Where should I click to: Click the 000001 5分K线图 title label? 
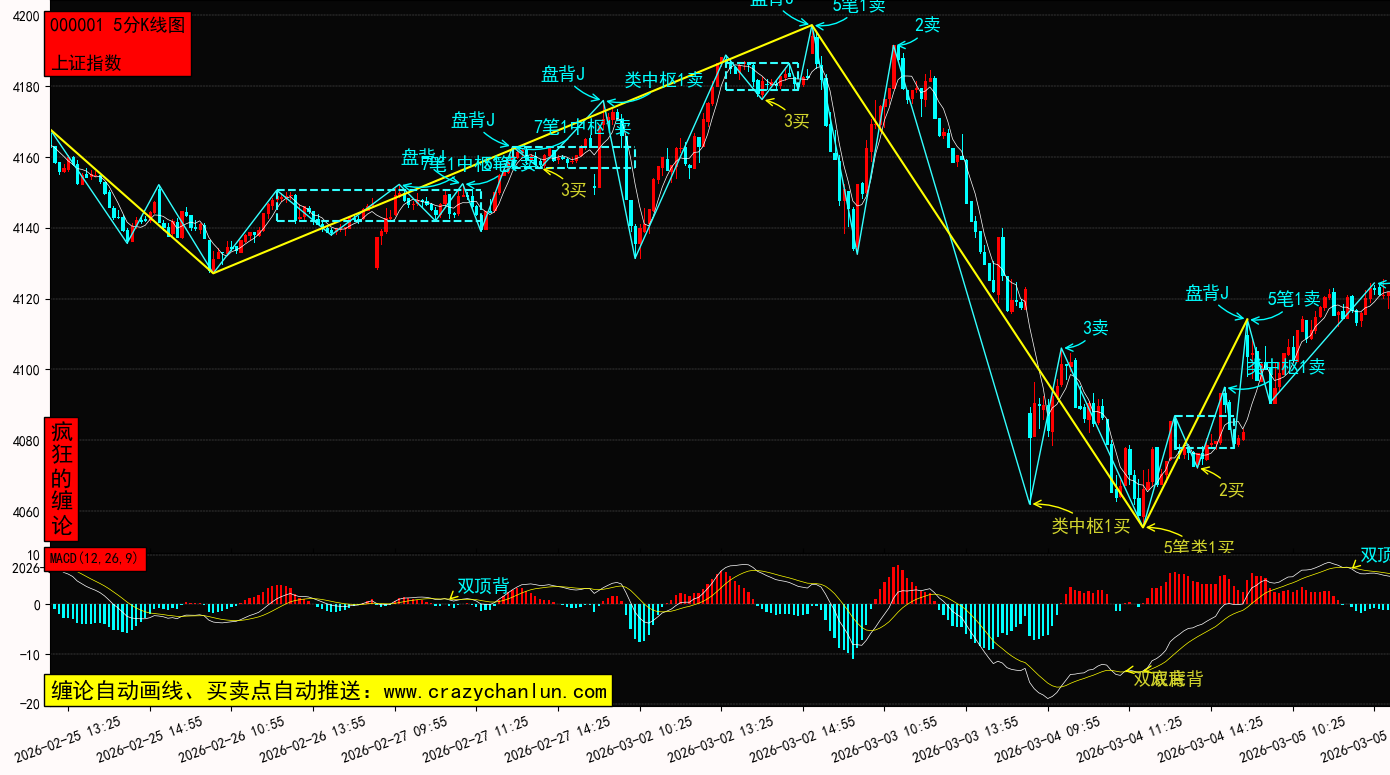[117, 26]
